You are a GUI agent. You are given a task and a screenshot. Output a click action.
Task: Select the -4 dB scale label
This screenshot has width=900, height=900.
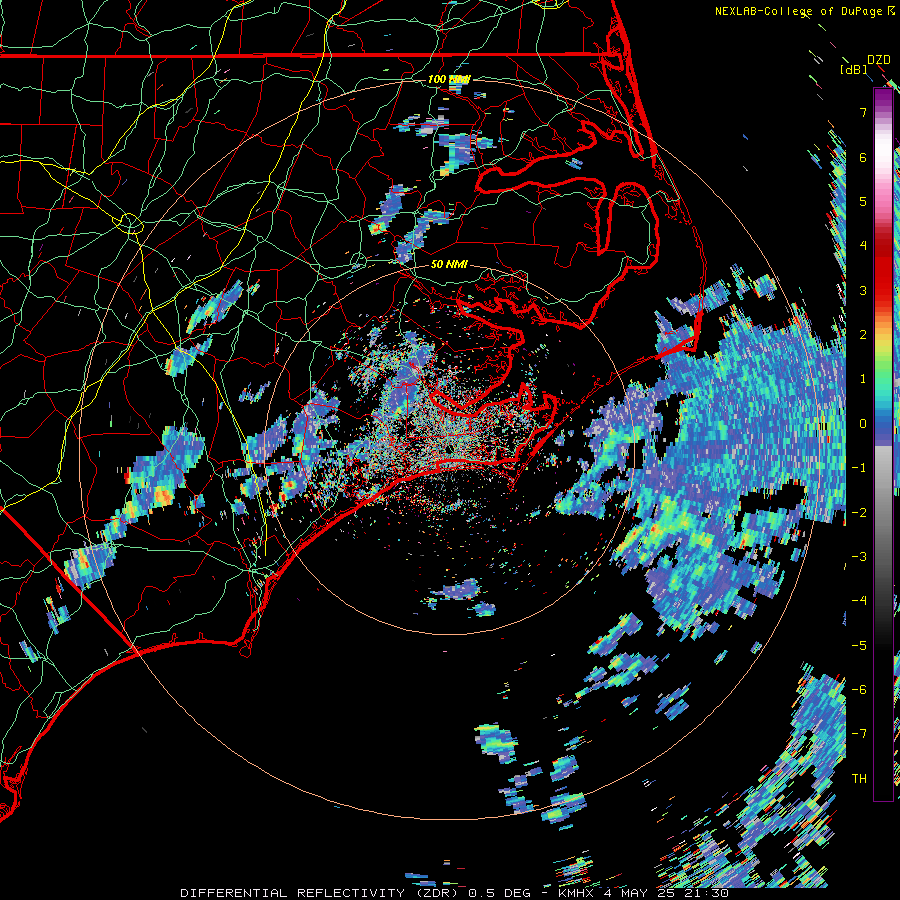click(859, 601)
